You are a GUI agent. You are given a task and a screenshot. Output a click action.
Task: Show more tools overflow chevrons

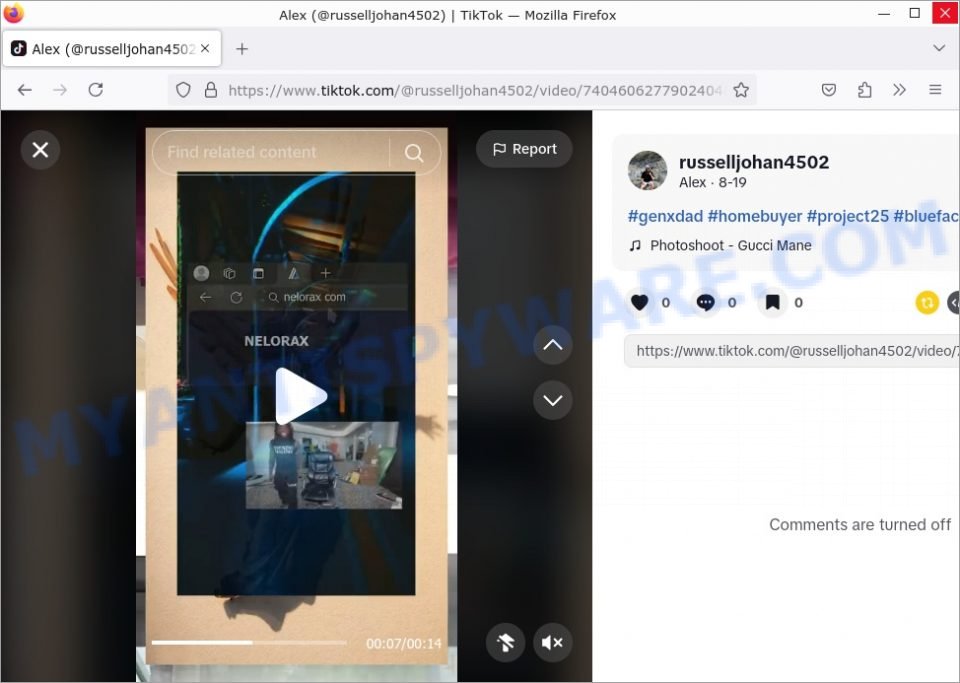pos(899,90)
